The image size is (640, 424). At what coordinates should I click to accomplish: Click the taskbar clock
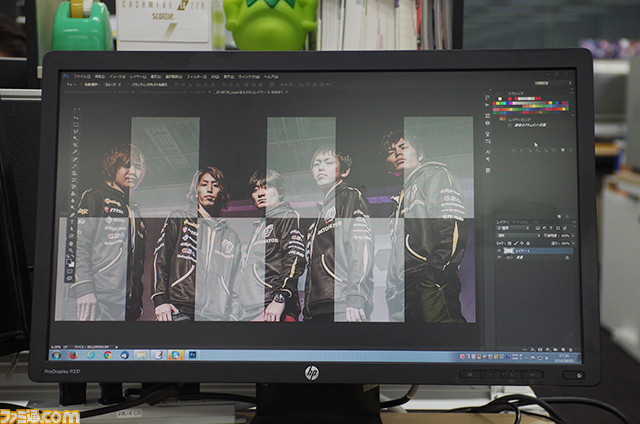tap(564, 358)
